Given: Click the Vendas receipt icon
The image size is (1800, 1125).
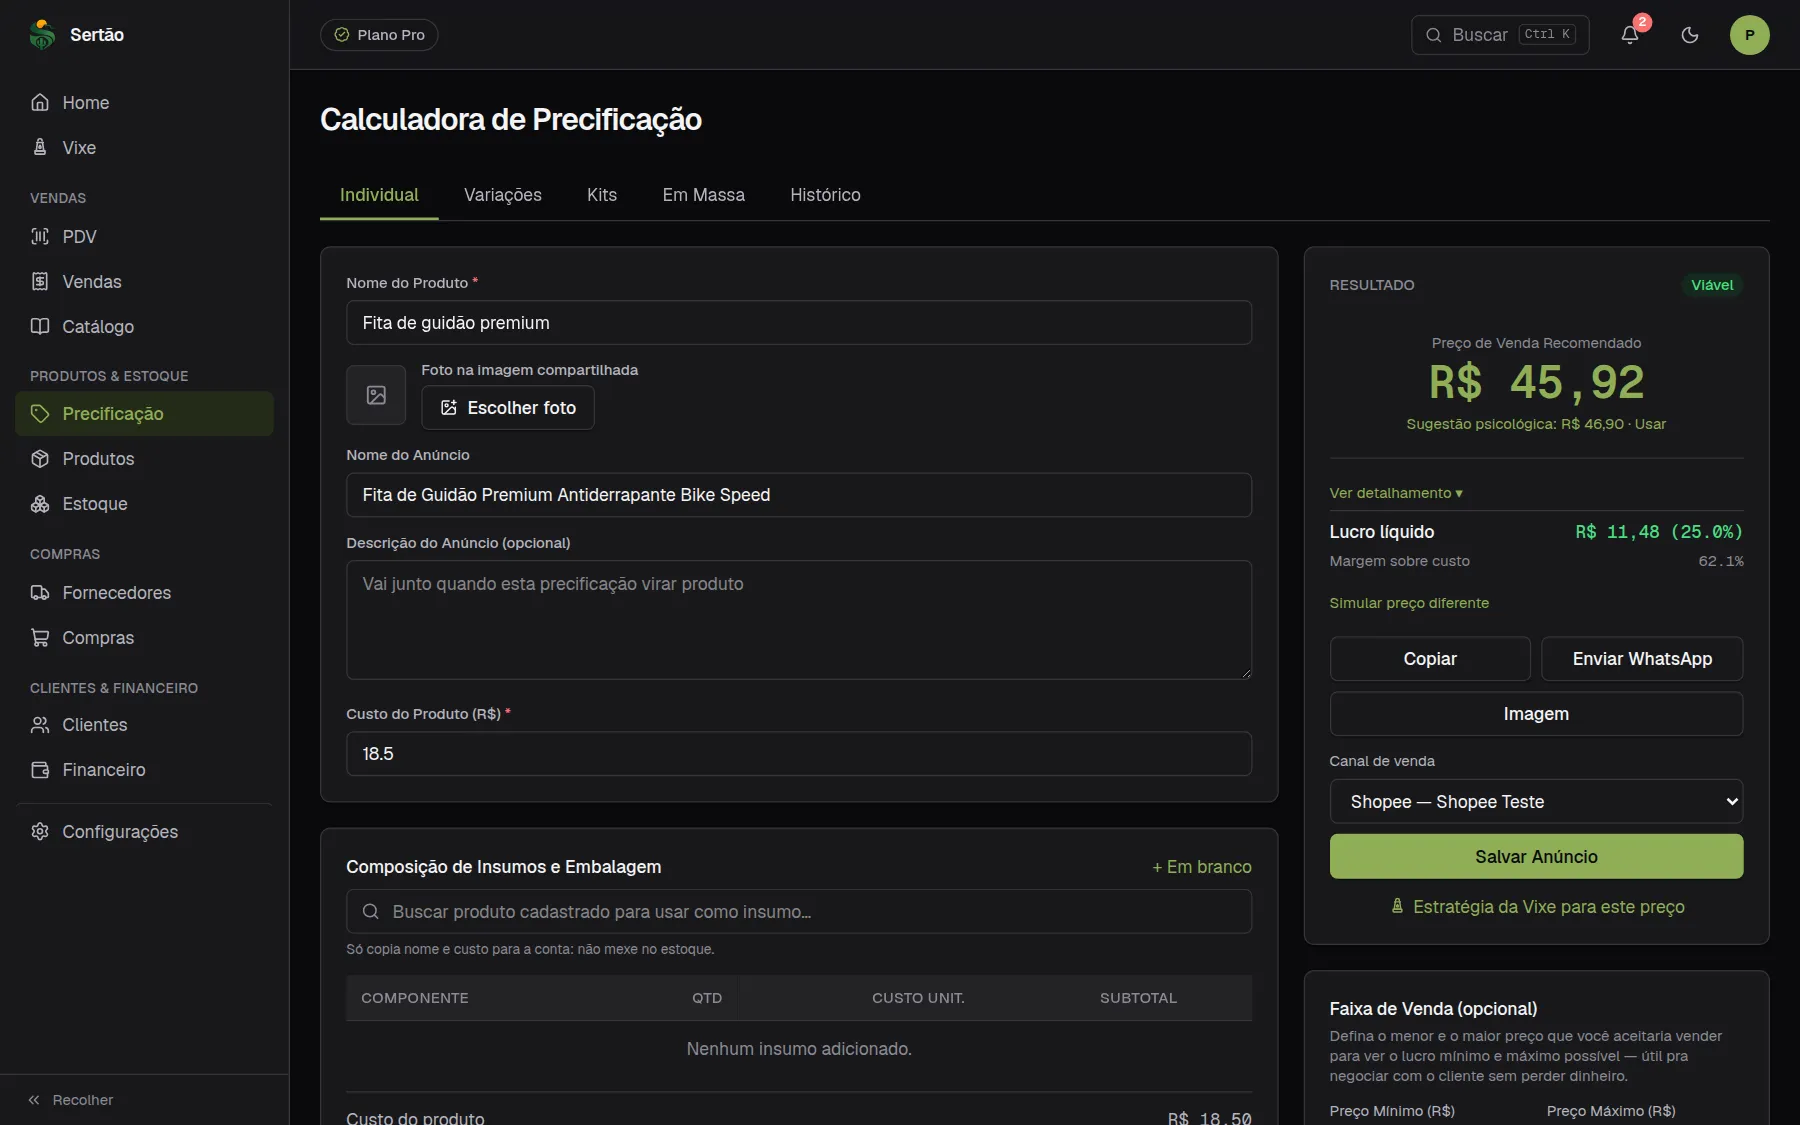Looking at the screenshot, I should click(x=40, y=281).
